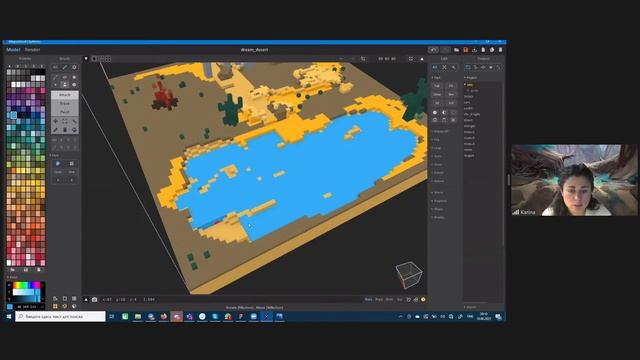The height and width of the screenshot is (360, 640).
Task: Open project via folder icon
Action: pyautogui.click(x=457, y=50)
